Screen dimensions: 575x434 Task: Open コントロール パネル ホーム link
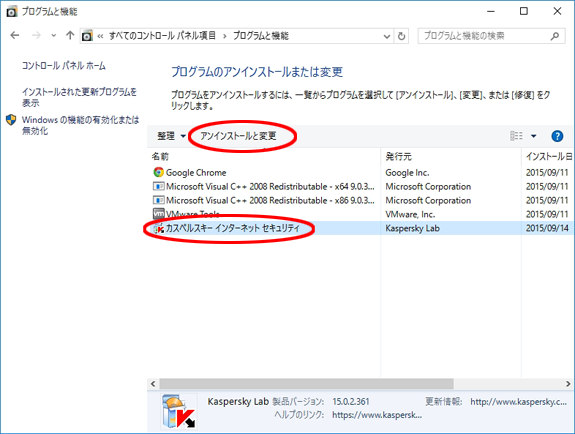point(64,66)
